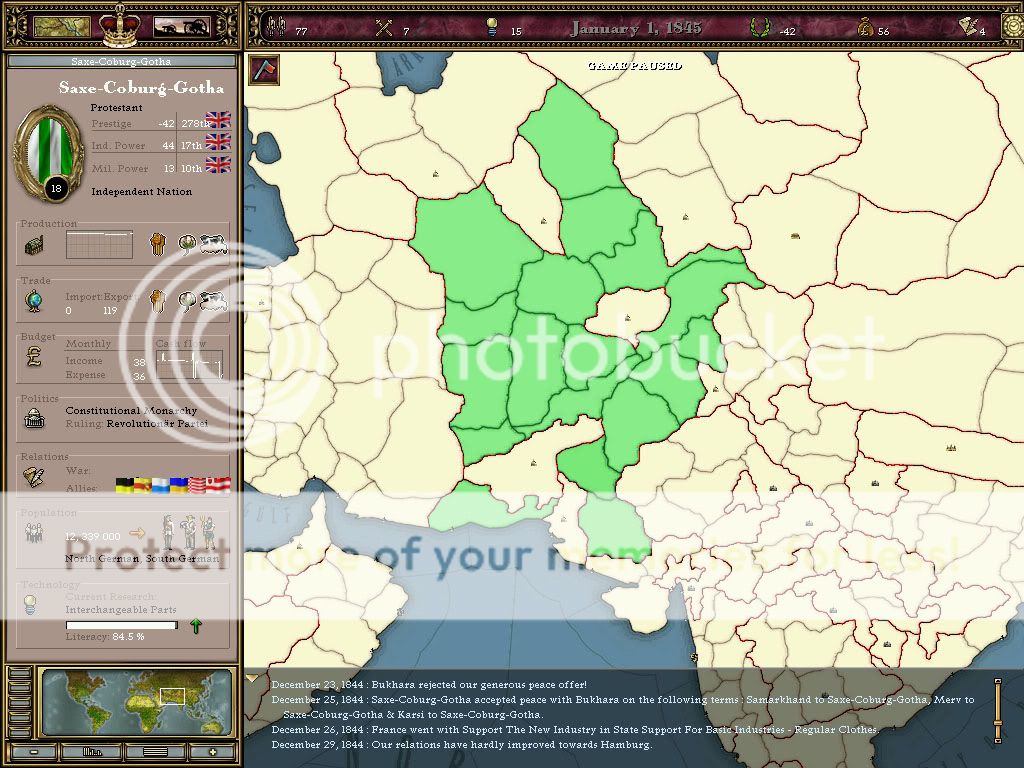Image resolution: width=1024 pixels, height=768 pixels.
Task: Switch to the terrain map view tab
Action: (61, 27)
